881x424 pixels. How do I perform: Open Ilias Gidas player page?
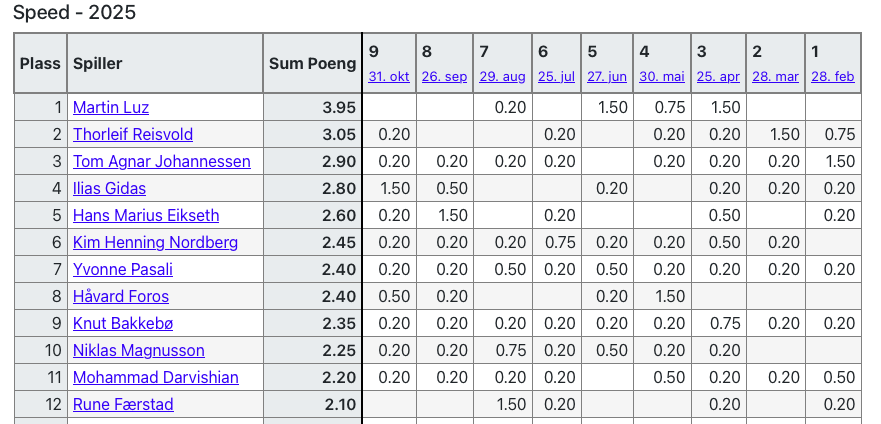pos(109,188)
